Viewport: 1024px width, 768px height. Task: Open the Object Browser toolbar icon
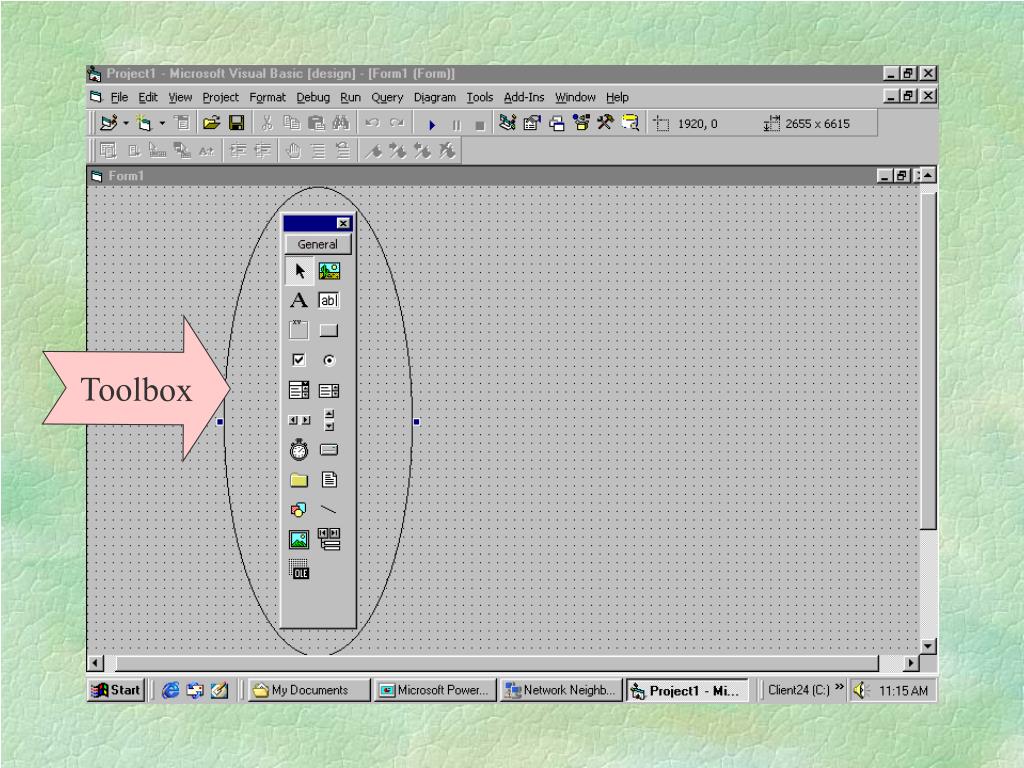(x=581, y=123)
